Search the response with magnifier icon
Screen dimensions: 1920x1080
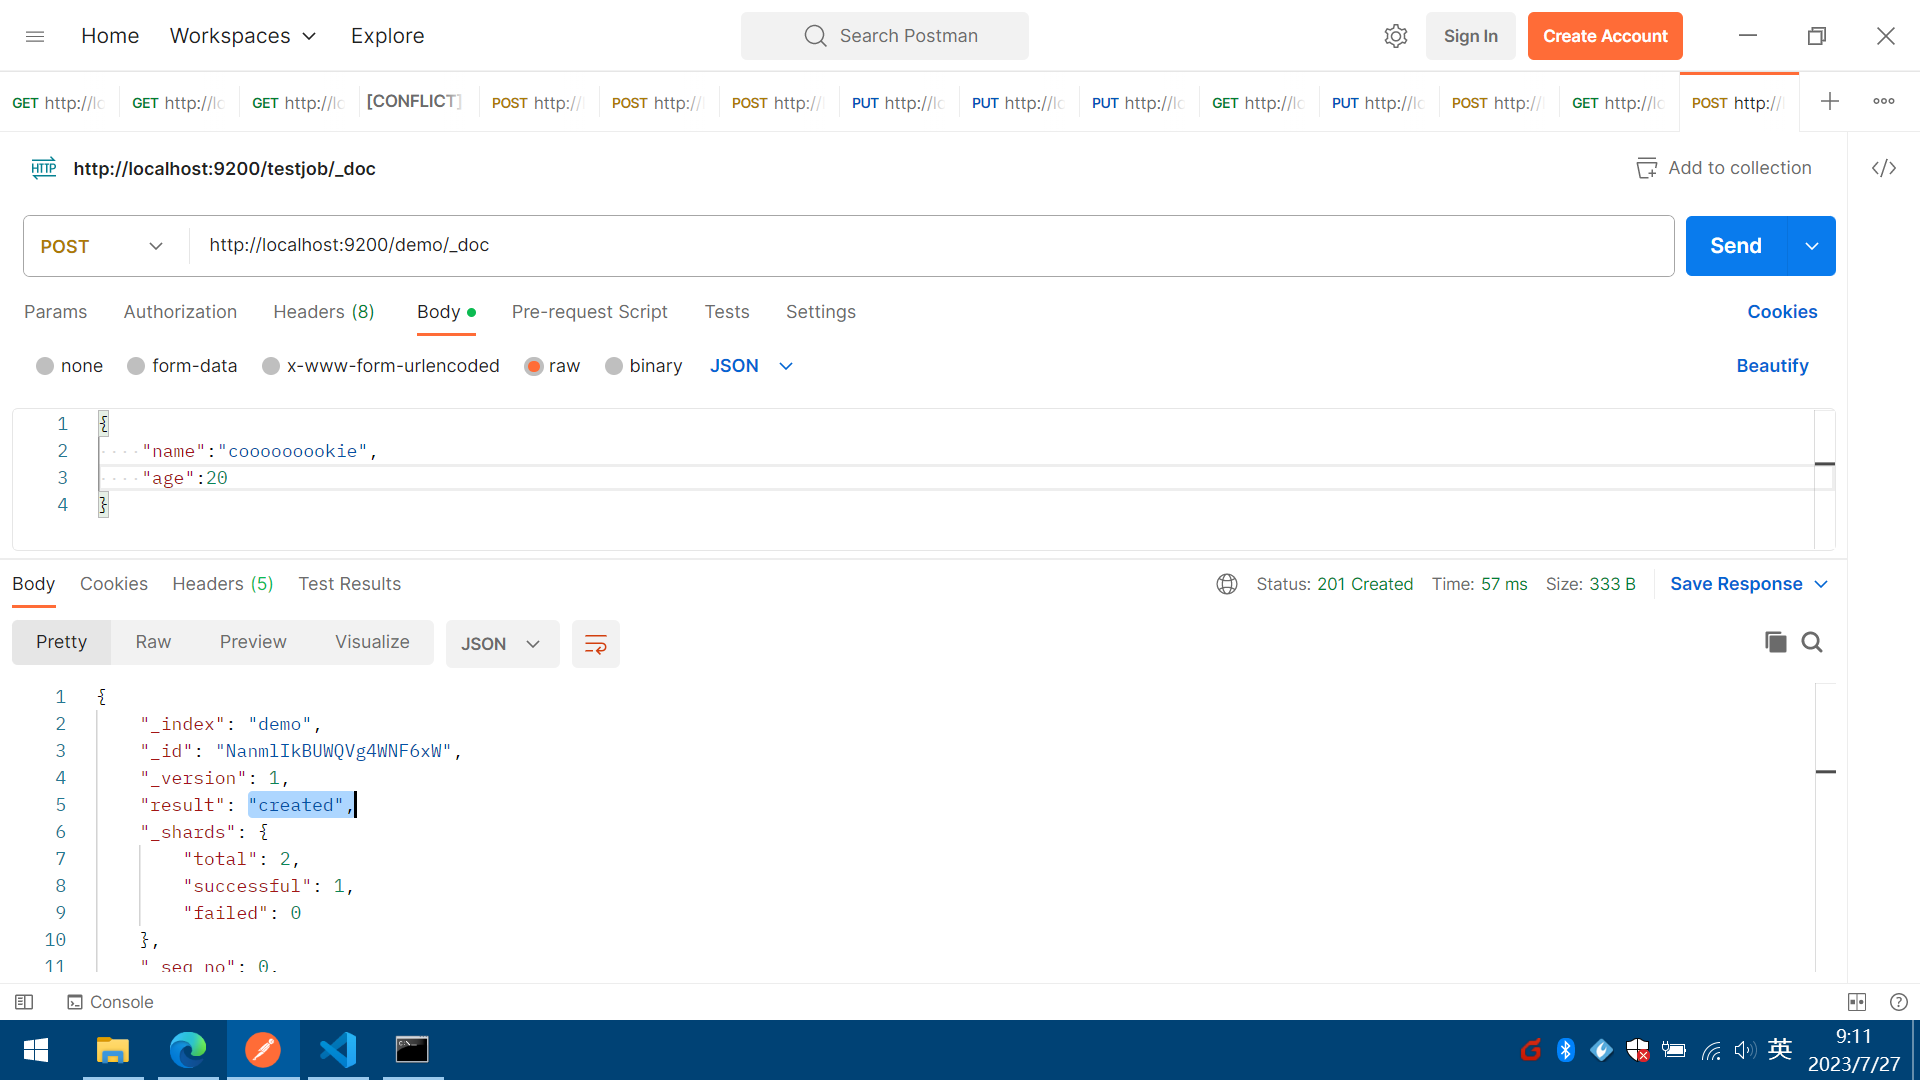coord(1812,642)
